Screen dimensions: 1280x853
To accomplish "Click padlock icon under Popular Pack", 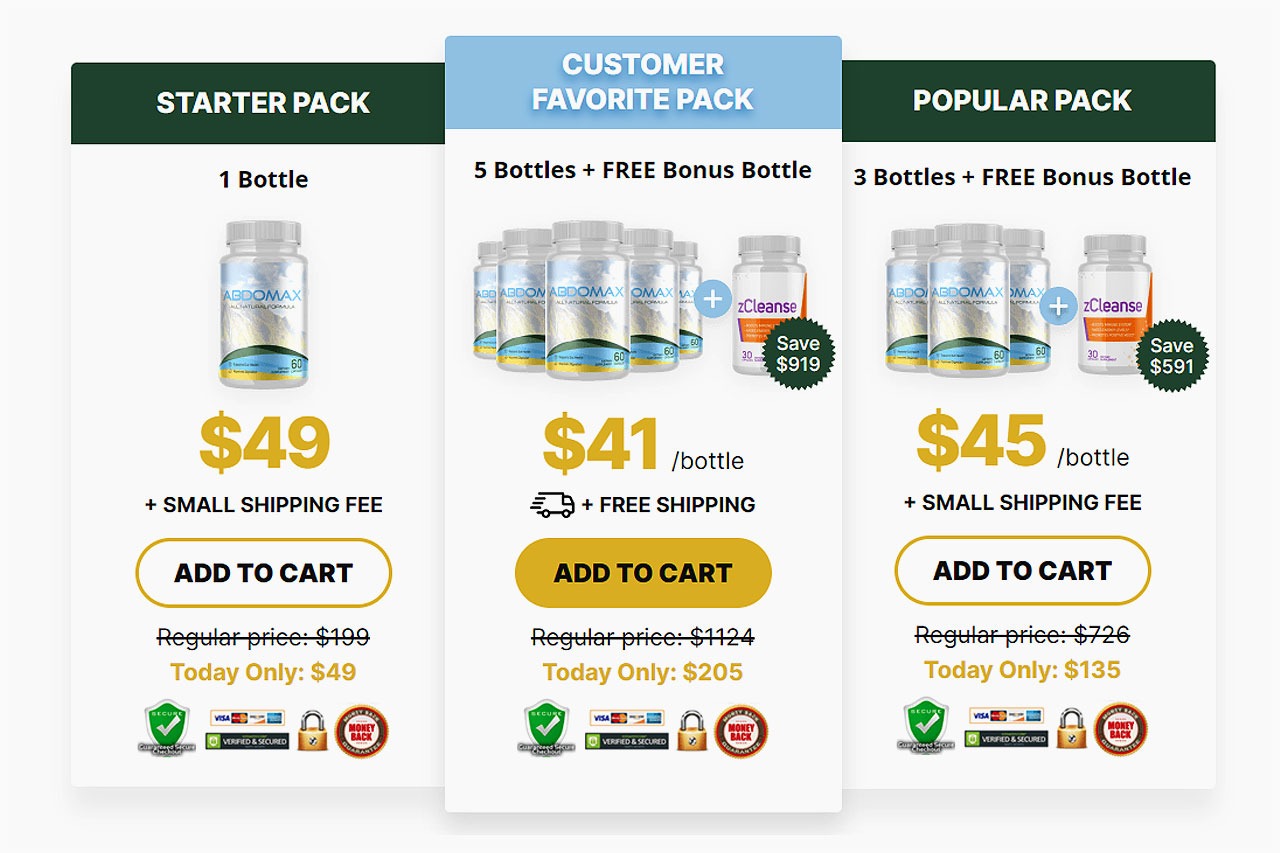I will (1071, 729).
